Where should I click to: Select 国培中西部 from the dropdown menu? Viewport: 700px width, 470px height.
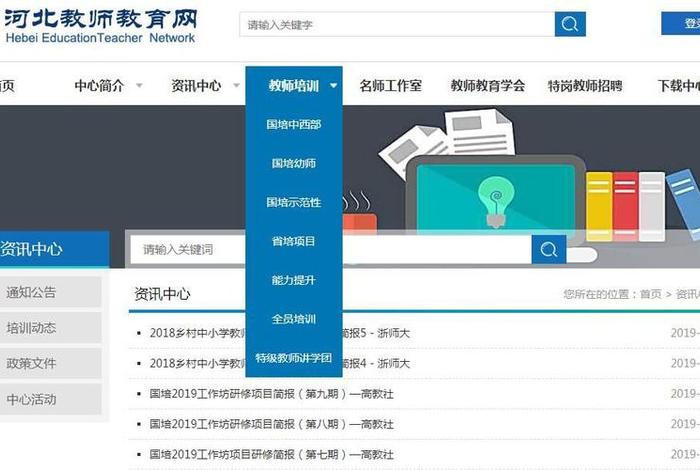pos(294,124)
